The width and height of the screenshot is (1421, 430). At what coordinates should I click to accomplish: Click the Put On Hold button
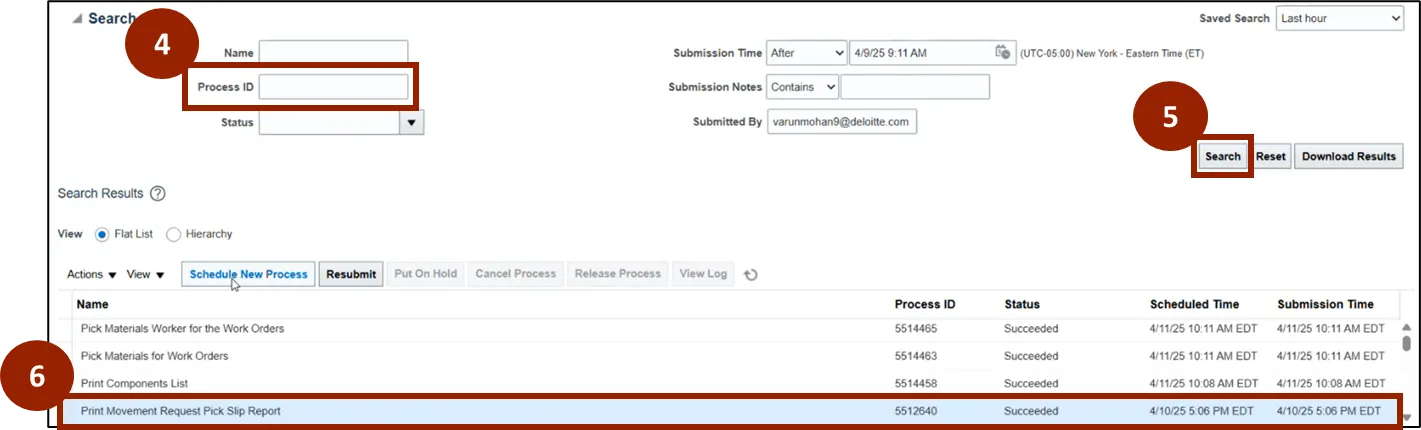click(426, 274)
